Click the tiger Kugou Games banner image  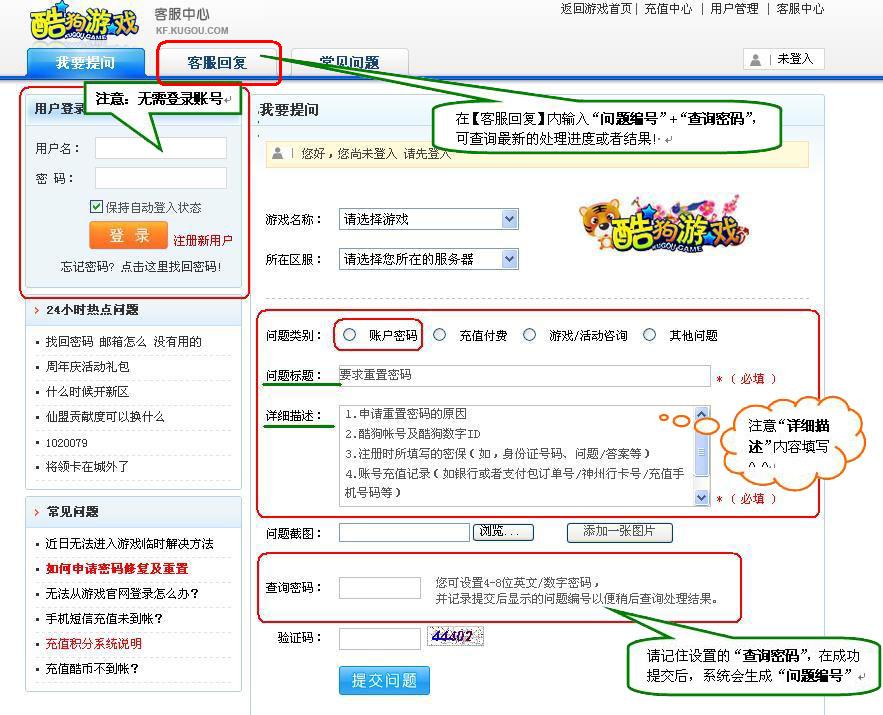(x=663, y=225)
